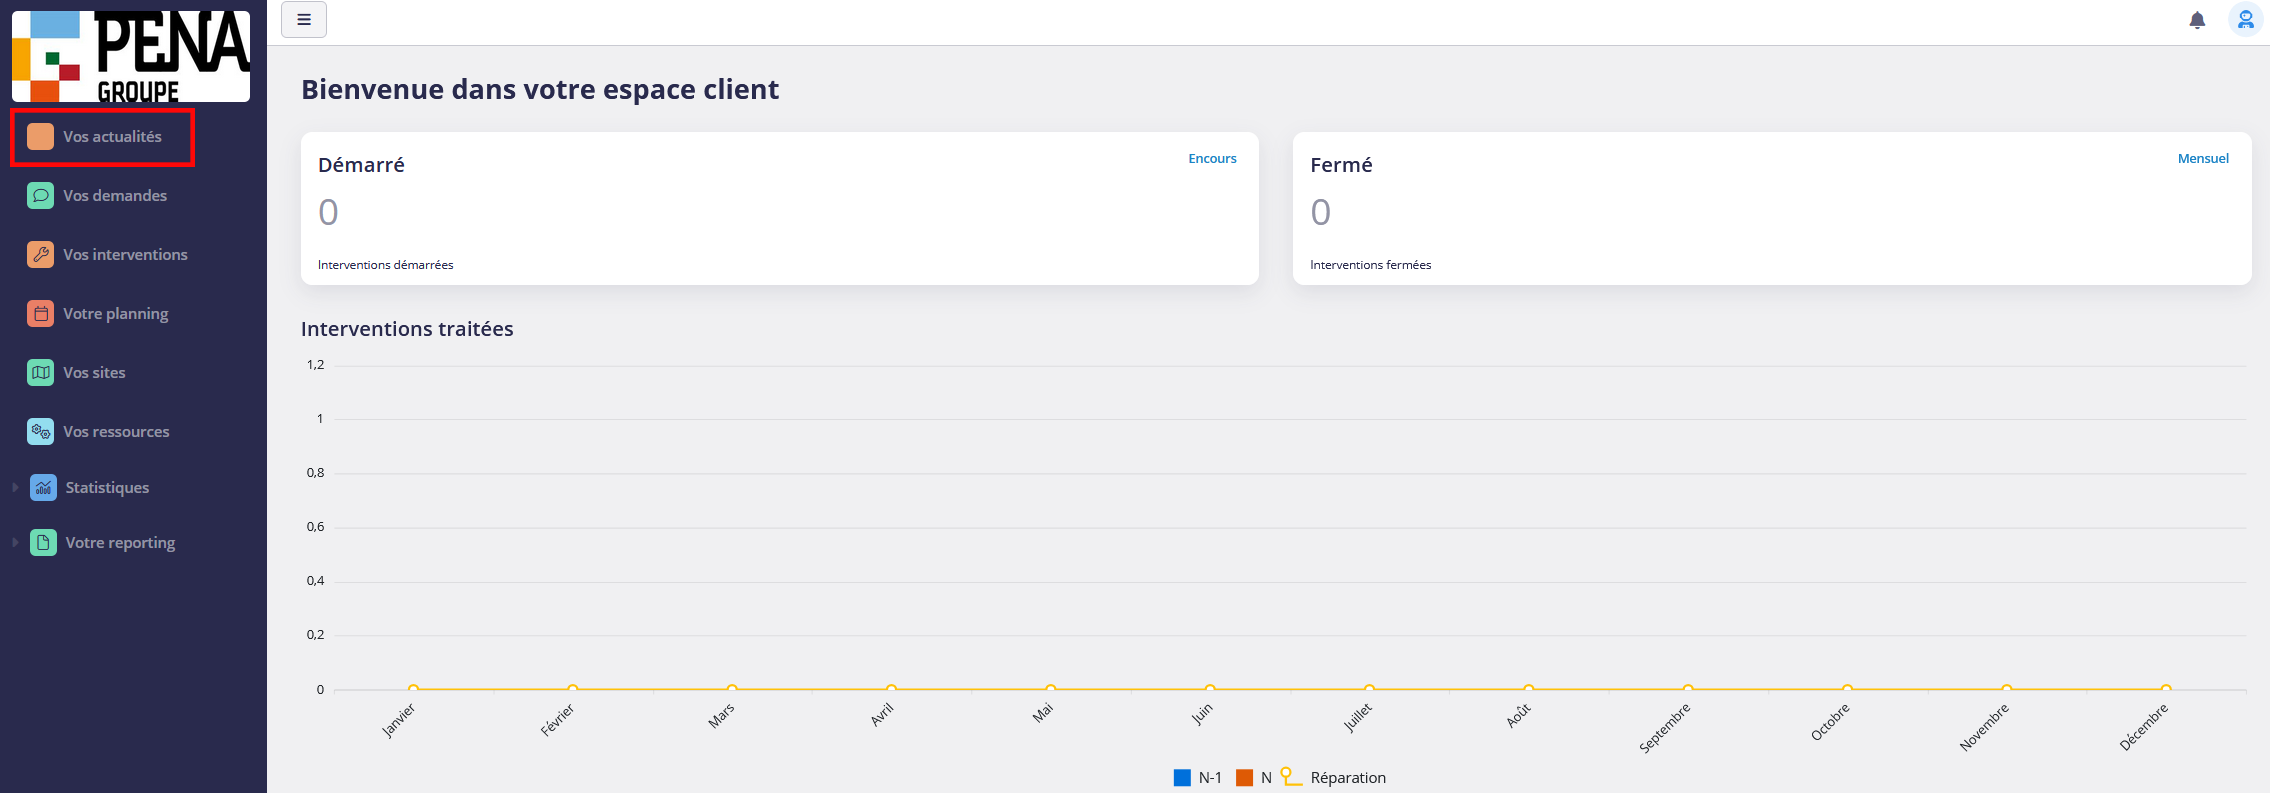Click the Juin data point on chart
Viewport: 2270px width, 793px height.
[x=1210, y=688]
